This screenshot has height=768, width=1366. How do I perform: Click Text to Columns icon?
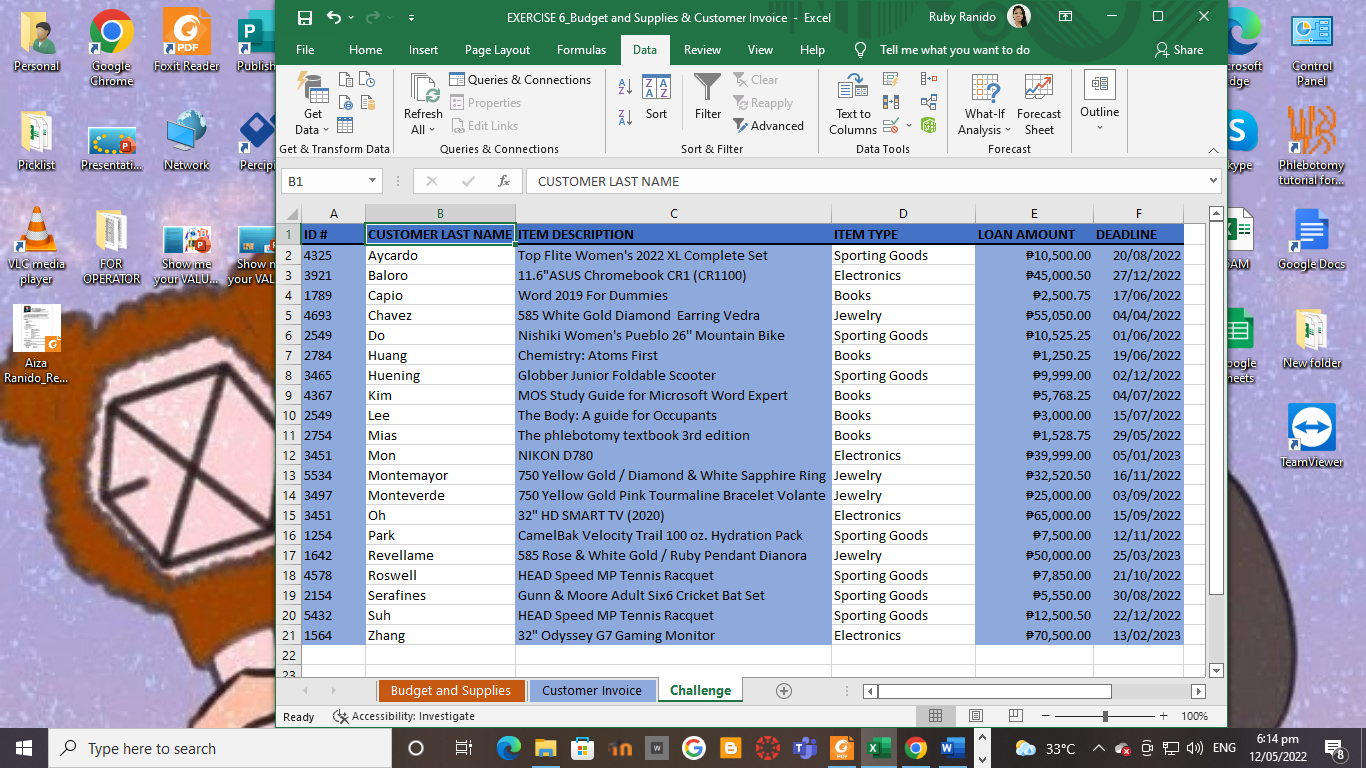(853, 88)
